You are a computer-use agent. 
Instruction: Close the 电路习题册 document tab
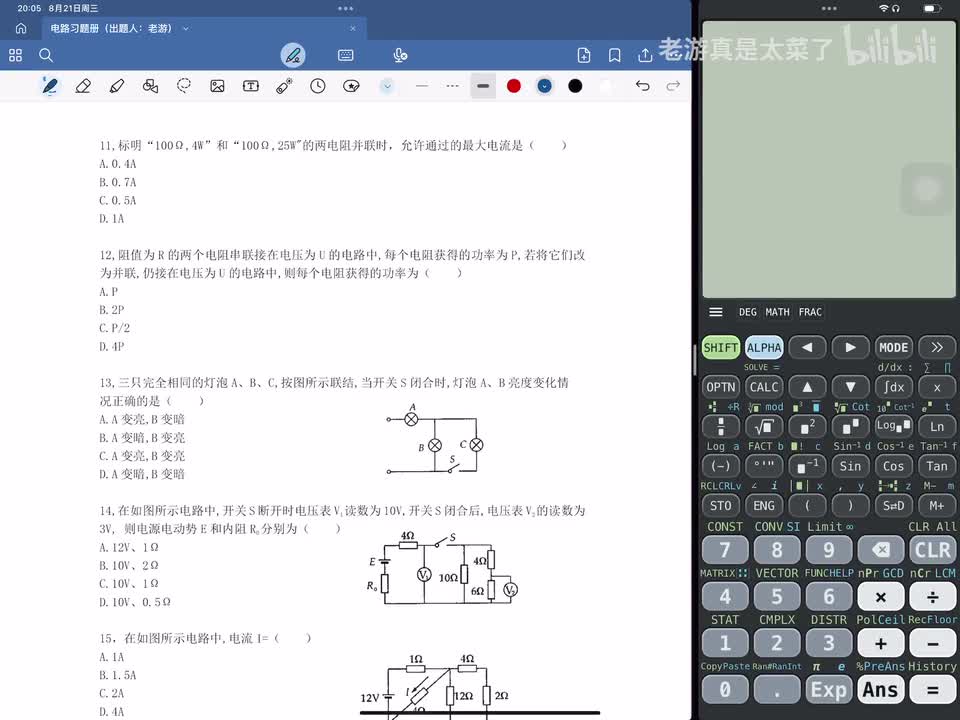click(353, 28)
